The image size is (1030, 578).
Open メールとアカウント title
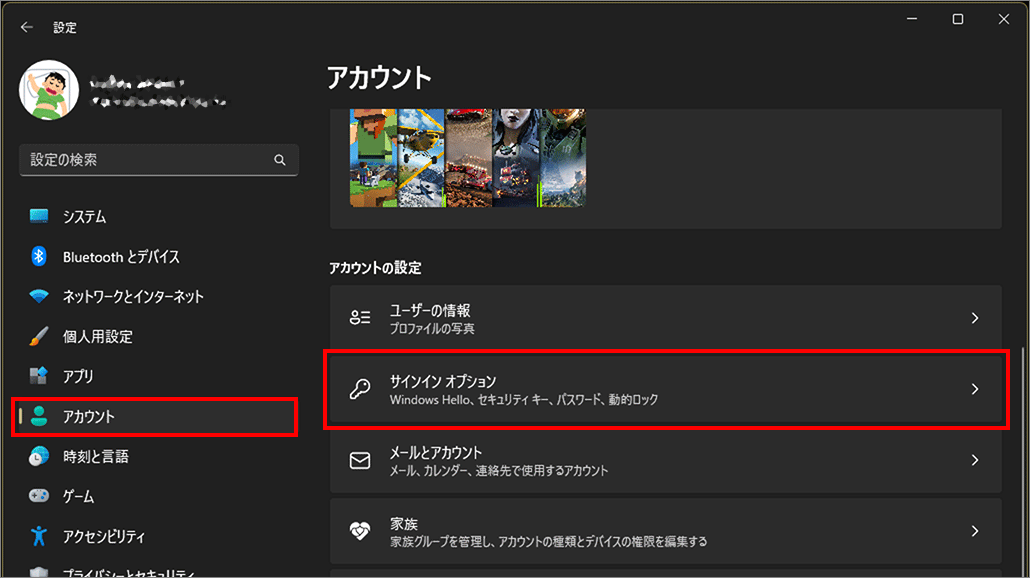436,453
